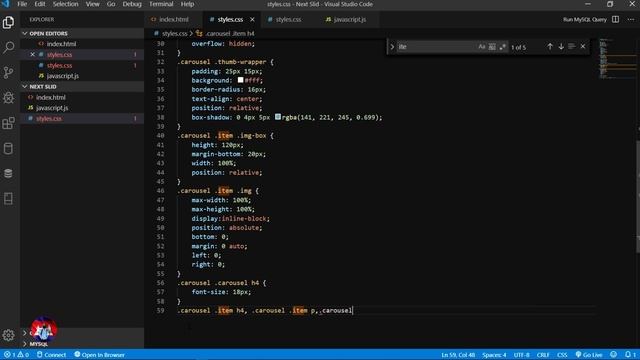Click the rgba box-shadow color swatch
Screen dimensions: 640x360
[x=278, y=117]
